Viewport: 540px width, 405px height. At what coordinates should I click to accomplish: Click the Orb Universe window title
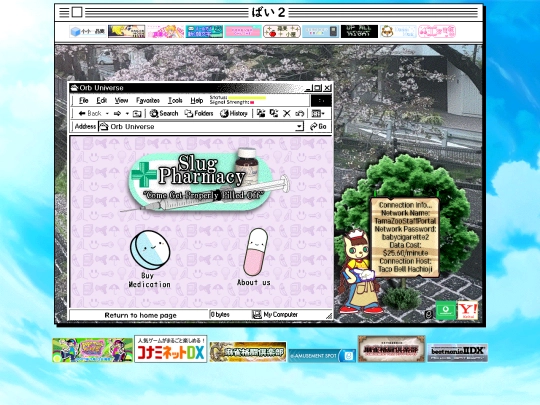point(101,88)
